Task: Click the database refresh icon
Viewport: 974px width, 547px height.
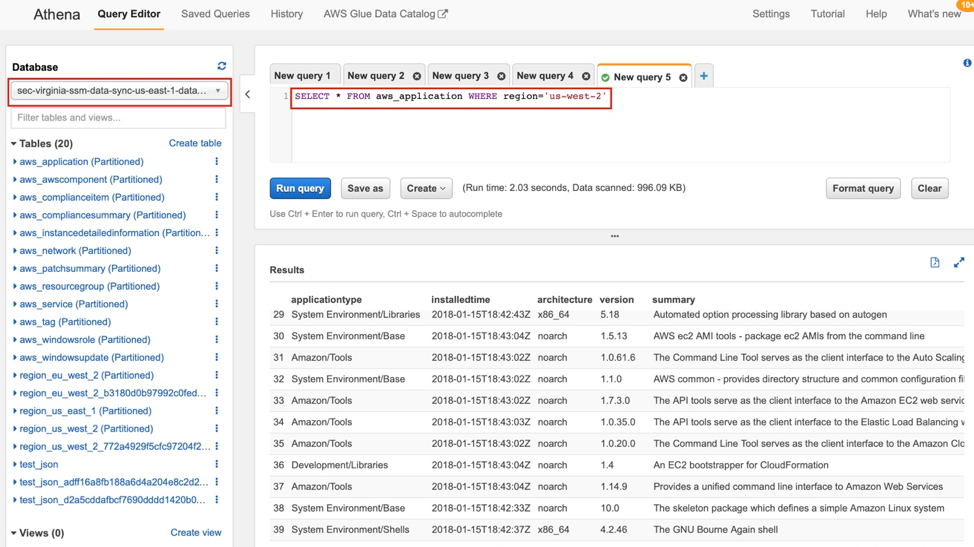Action: [x=221, y=66]
